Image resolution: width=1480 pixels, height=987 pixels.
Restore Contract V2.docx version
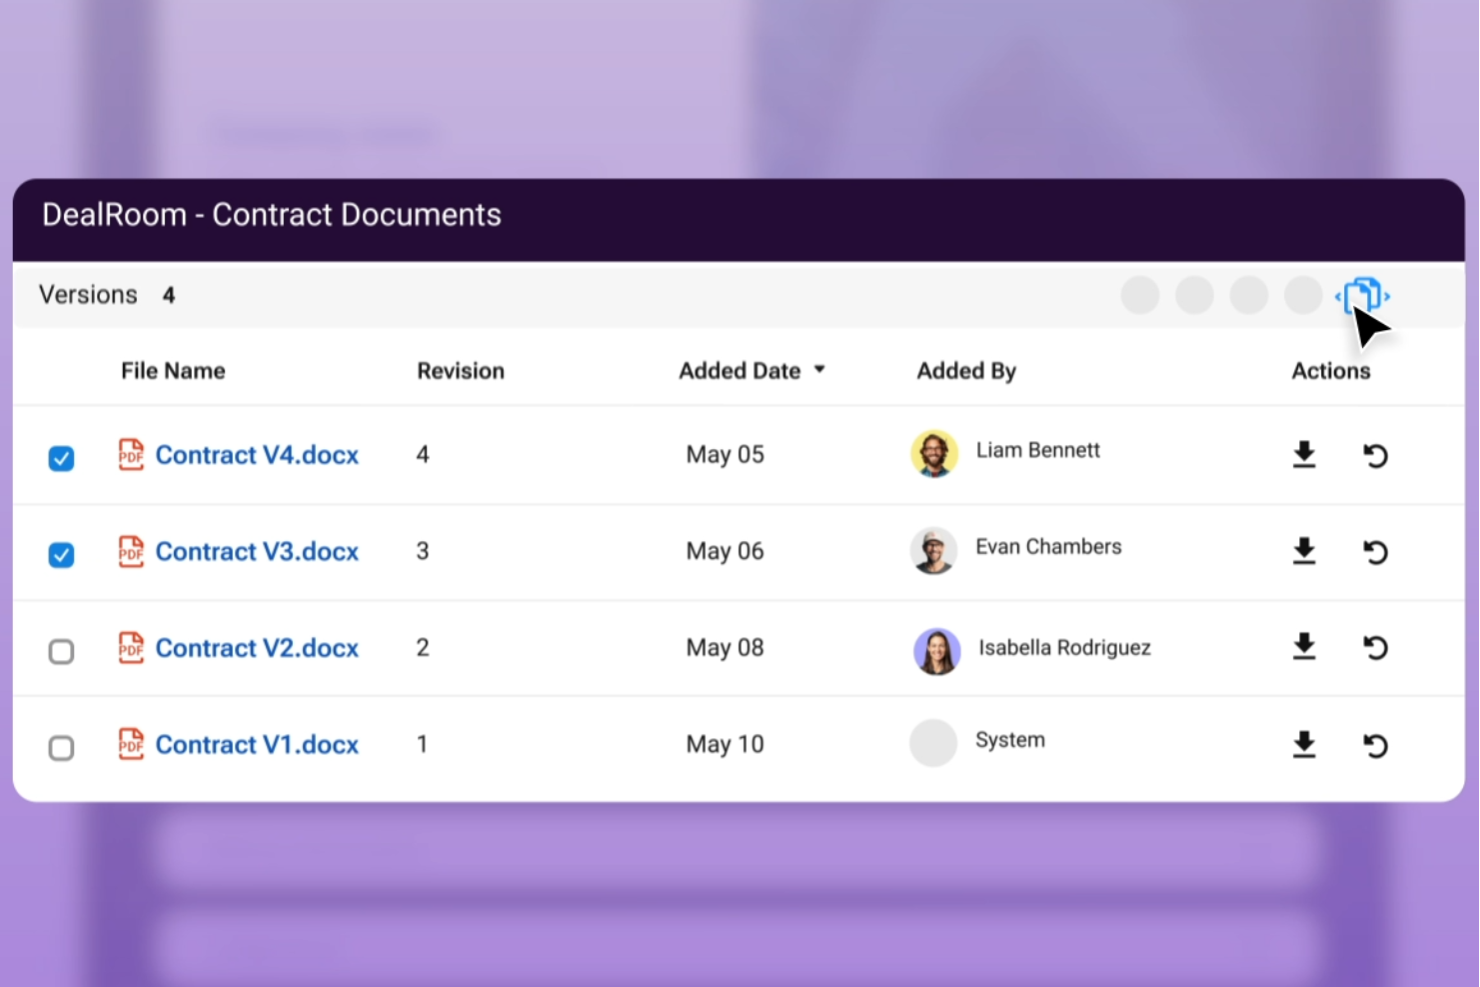pos(1376,648)
